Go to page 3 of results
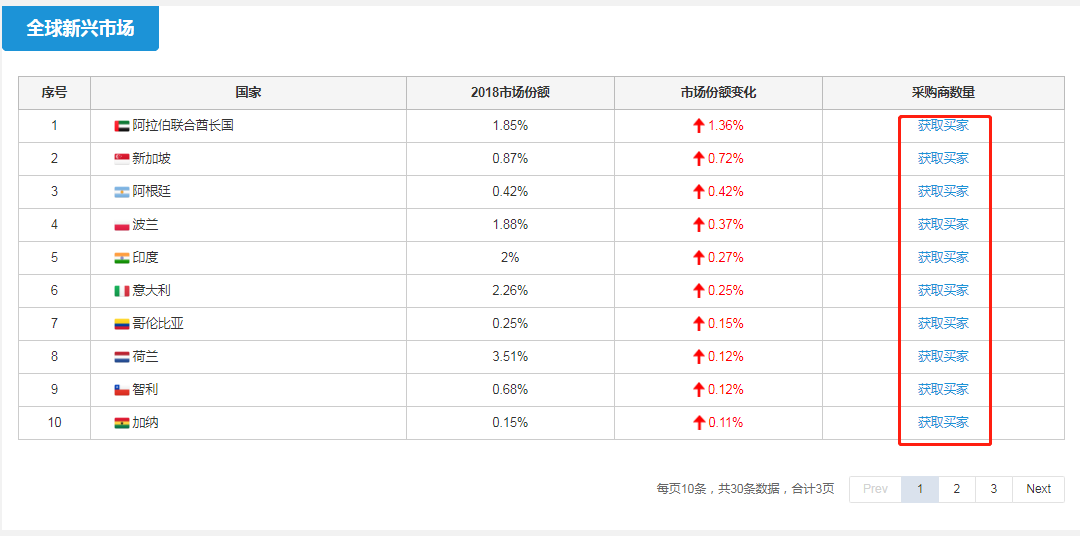The width and height of the screenshot is (1080, 536). click(994, 489)
